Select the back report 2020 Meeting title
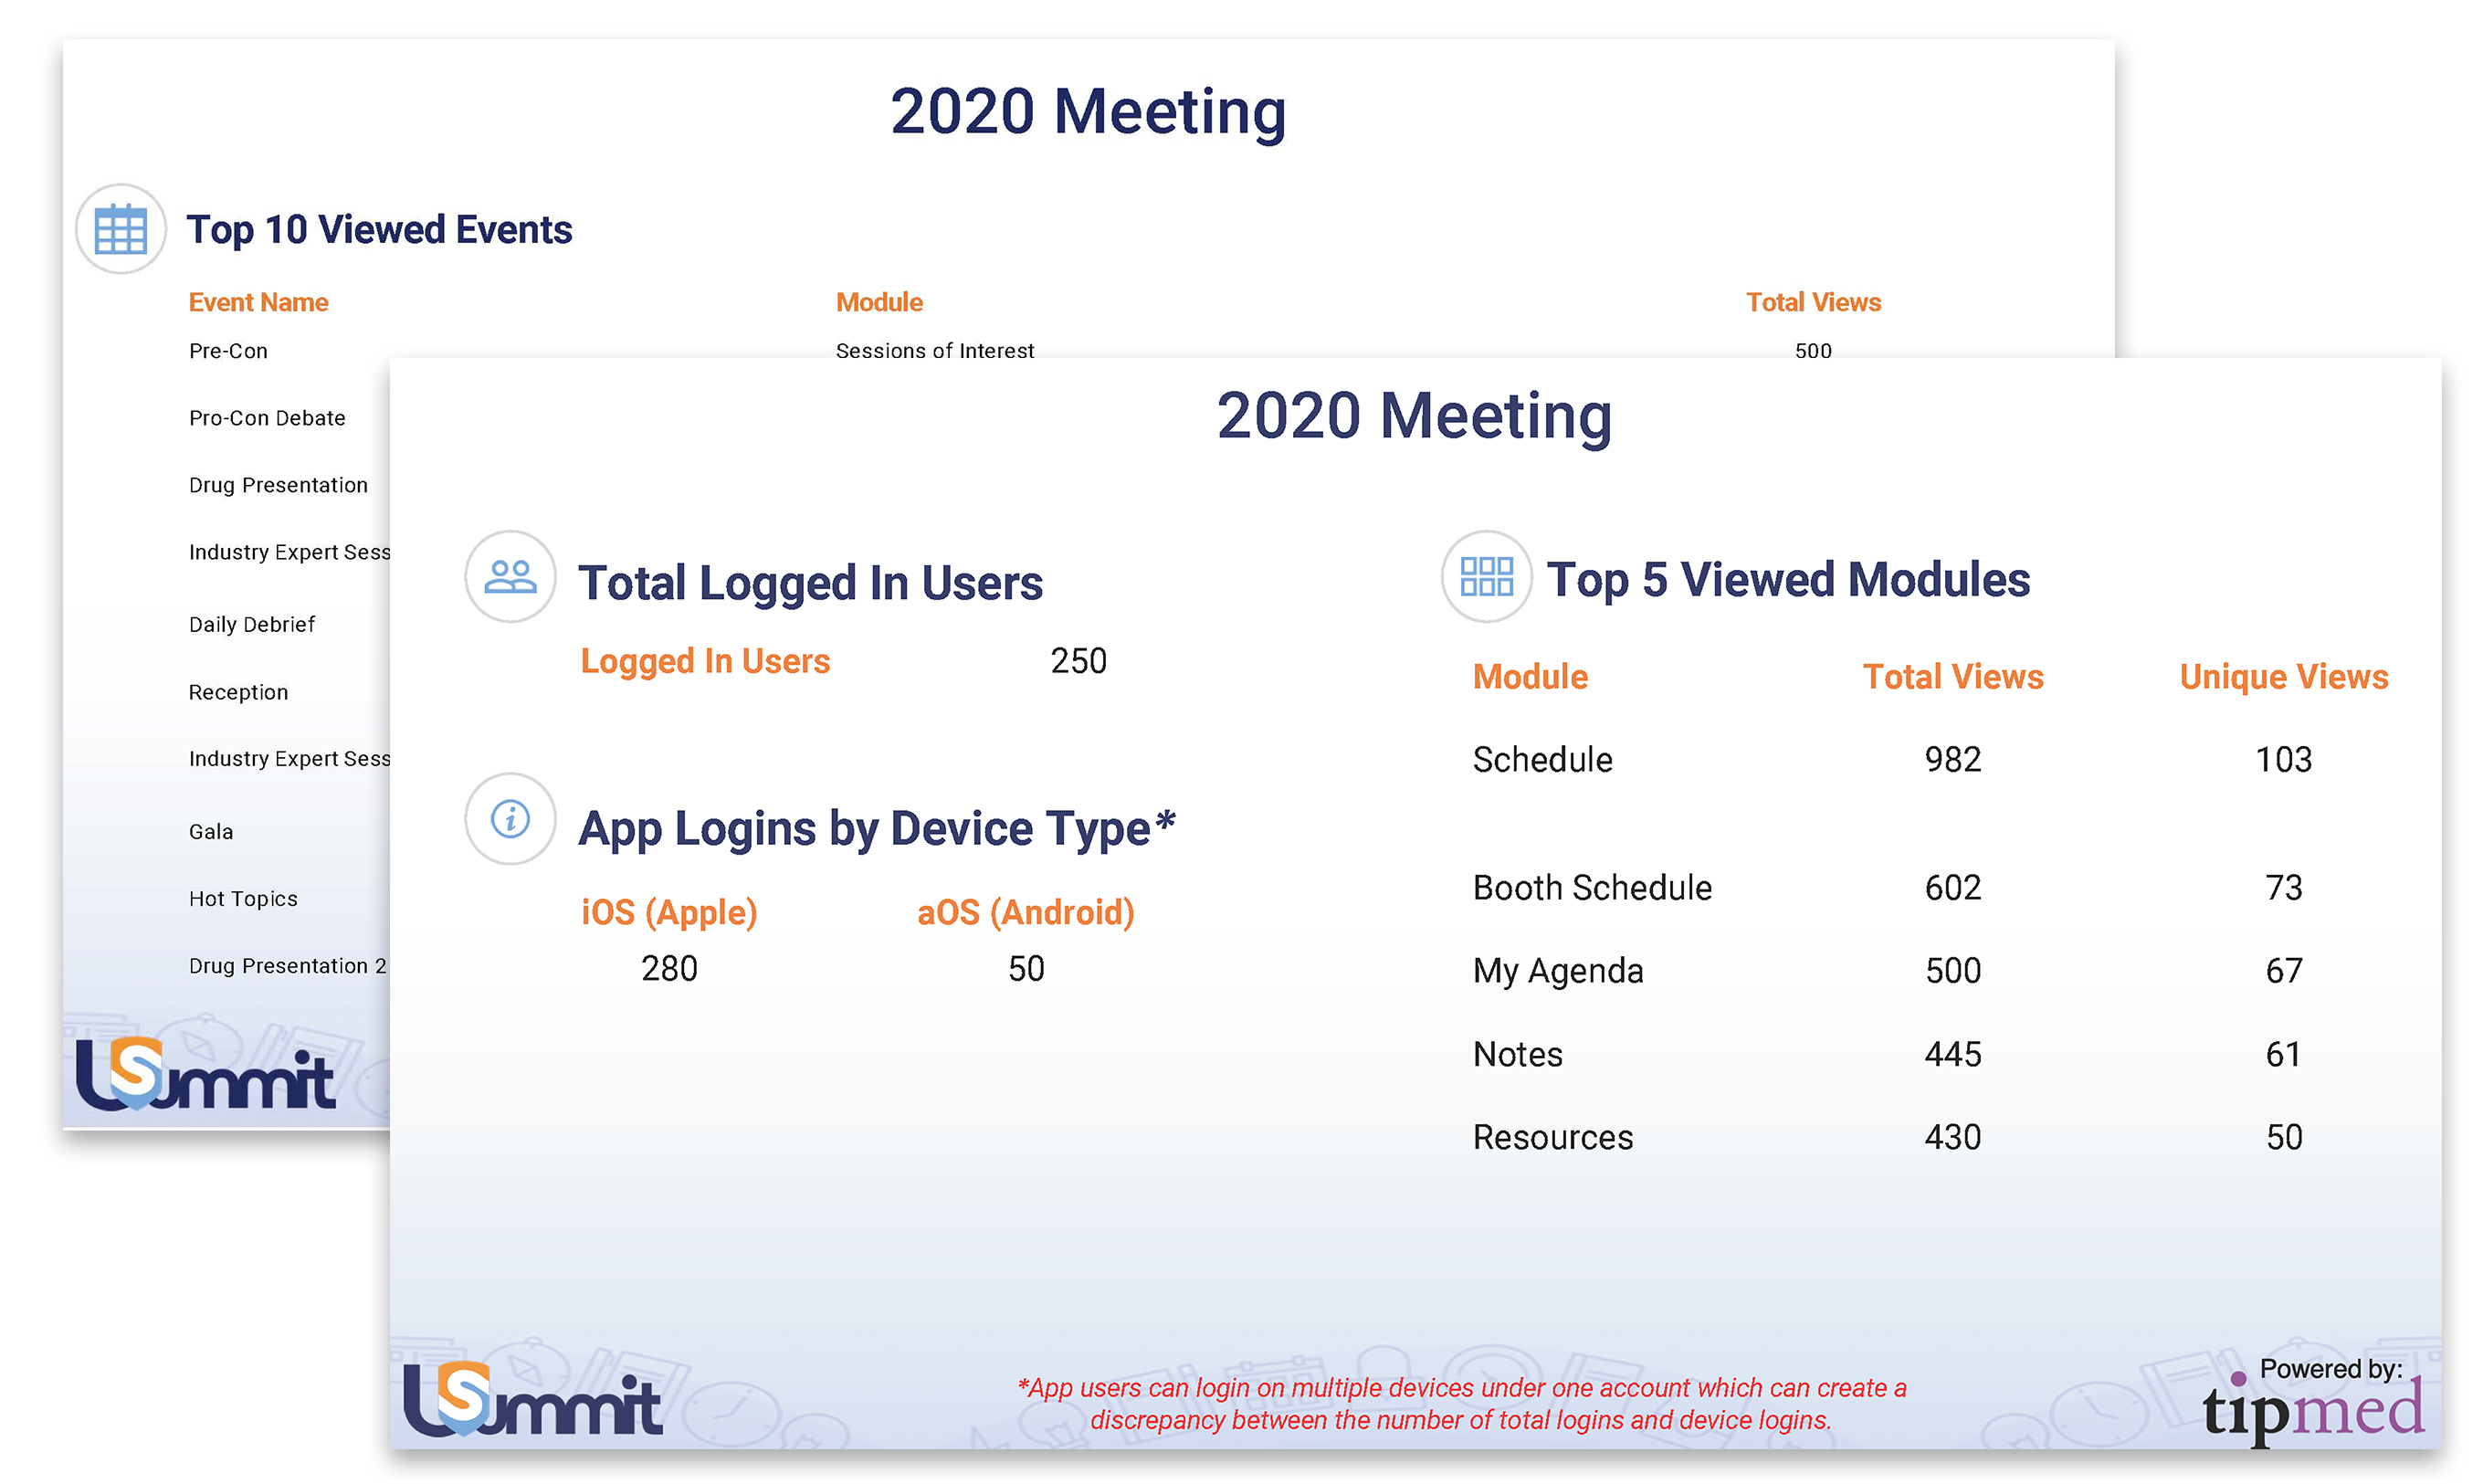The width and height of the screenshot is (2483, 1484). 1088,111
